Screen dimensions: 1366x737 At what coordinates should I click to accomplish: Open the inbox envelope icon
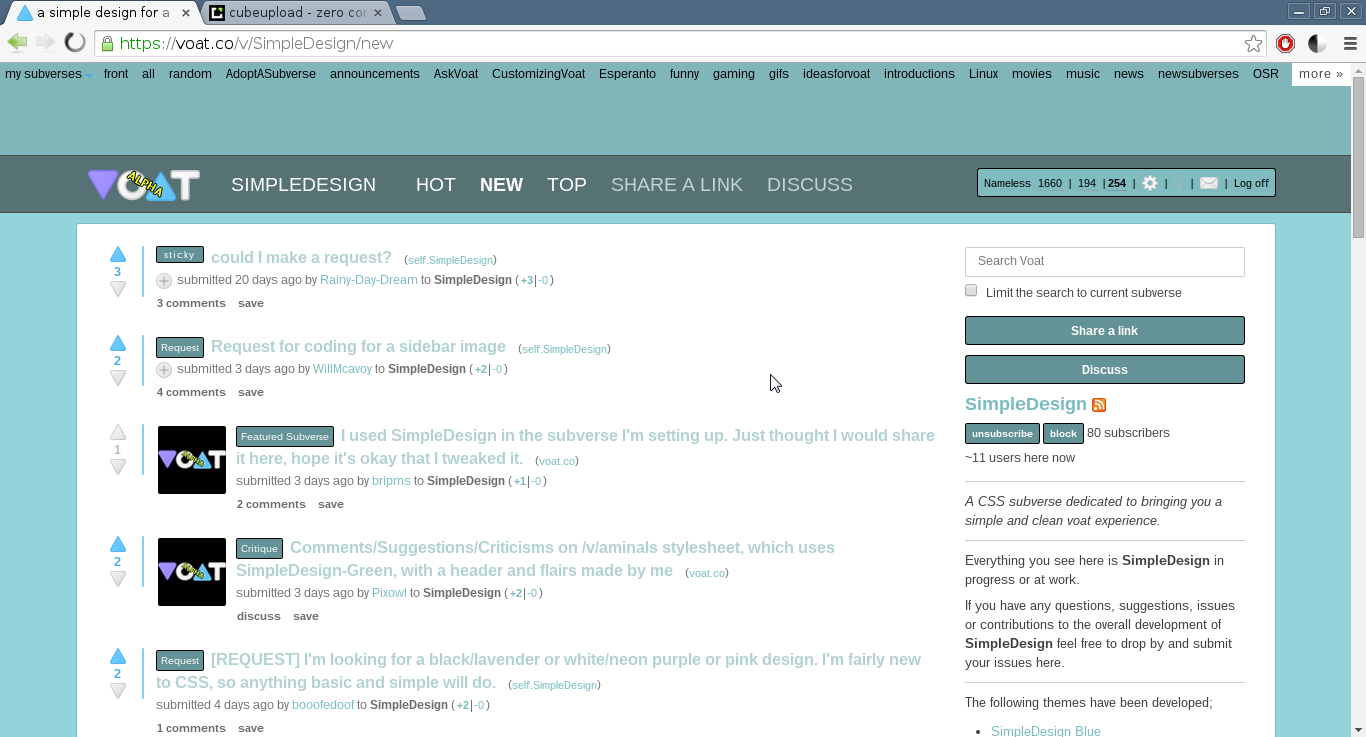pyautogui.click(x=1208, y=183)
